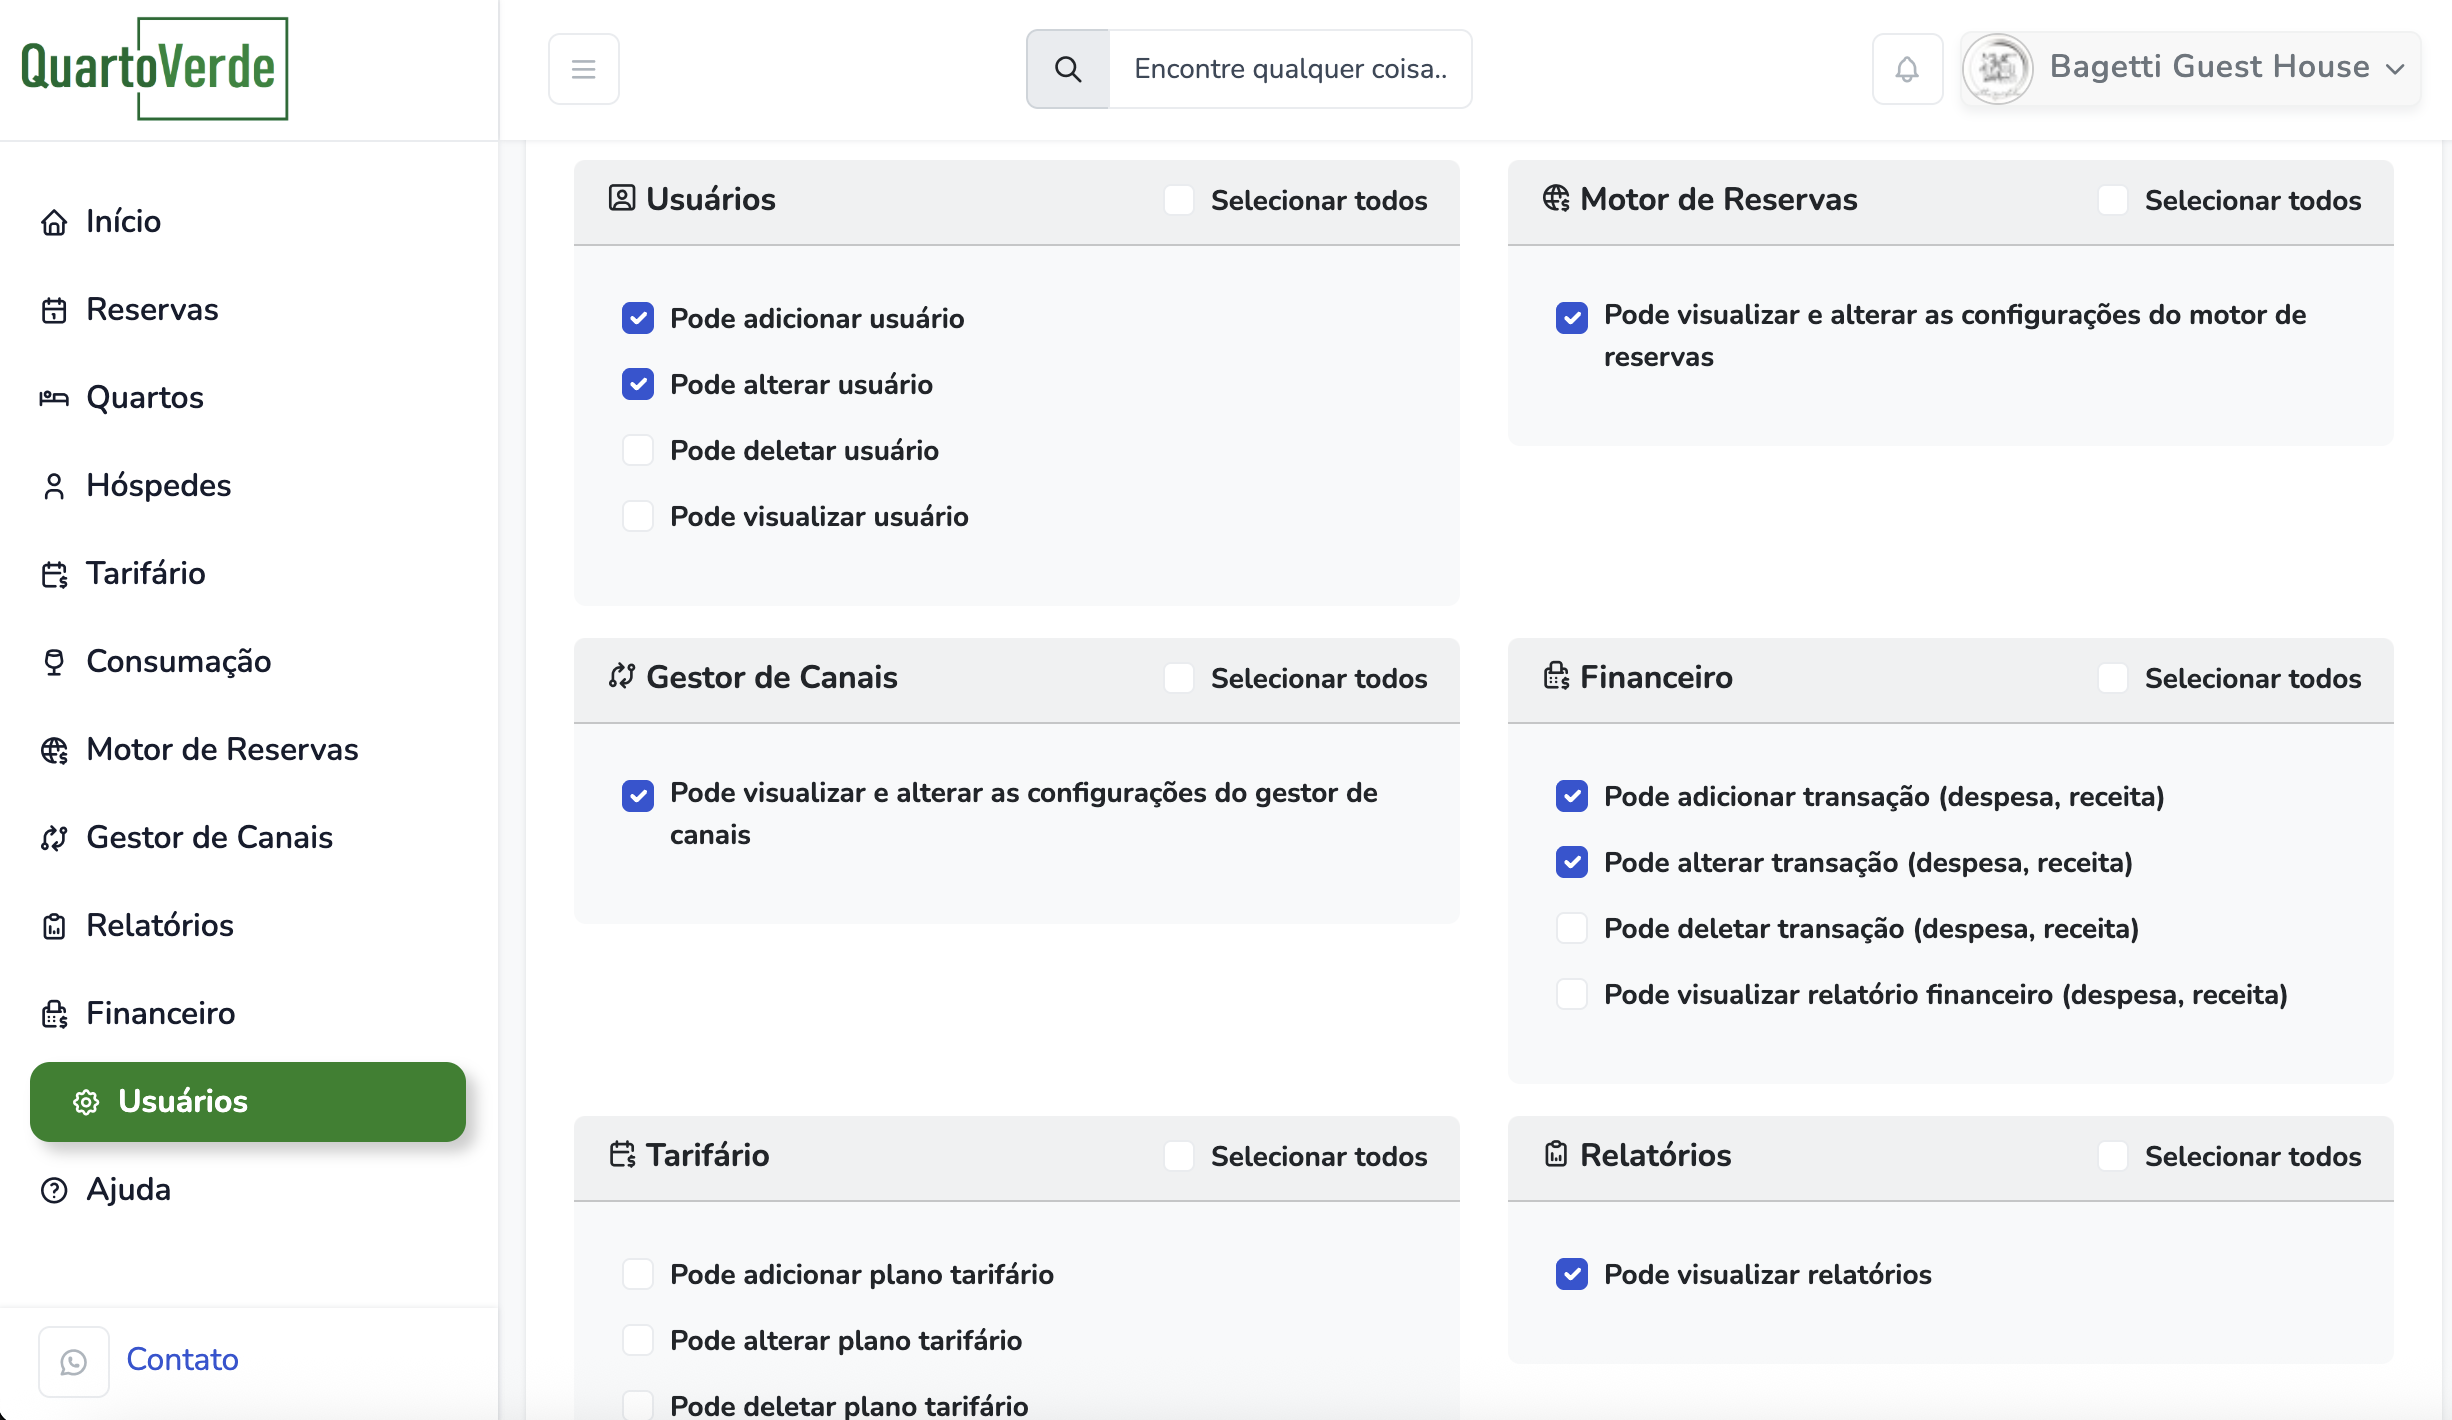Disable 'Pode visualizar relatórios' checkbox
Screen dimensions: 2452x1420
1572,1274
